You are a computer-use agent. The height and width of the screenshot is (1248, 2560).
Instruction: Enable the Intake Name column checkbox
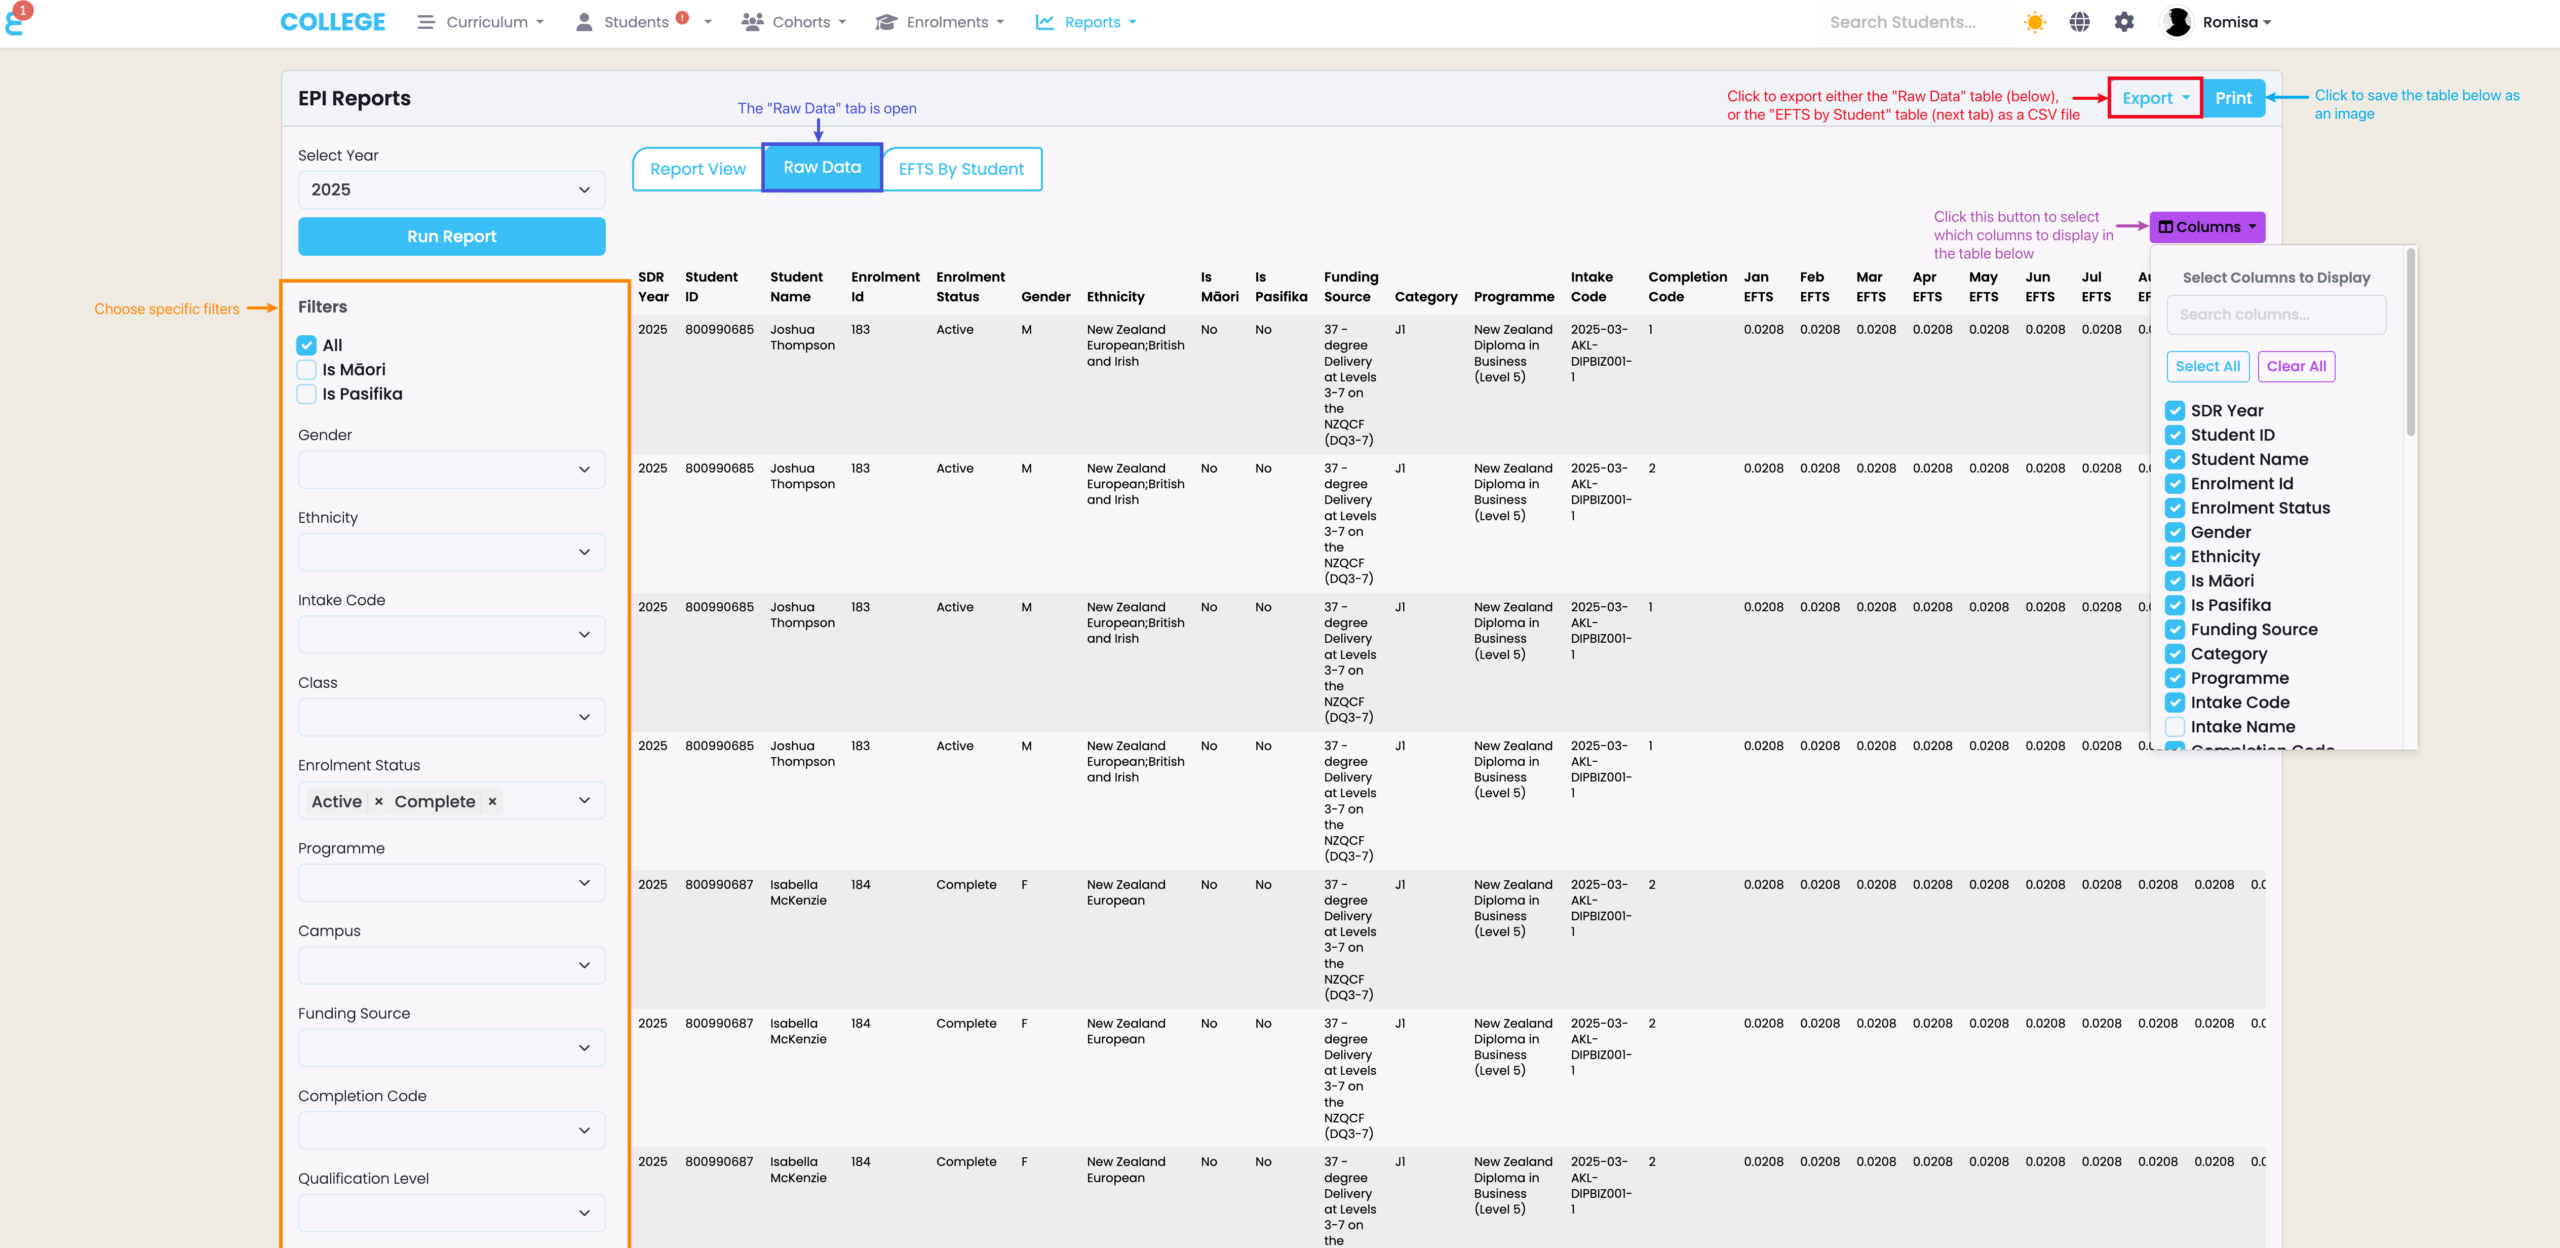click(x=2175, y=727)
